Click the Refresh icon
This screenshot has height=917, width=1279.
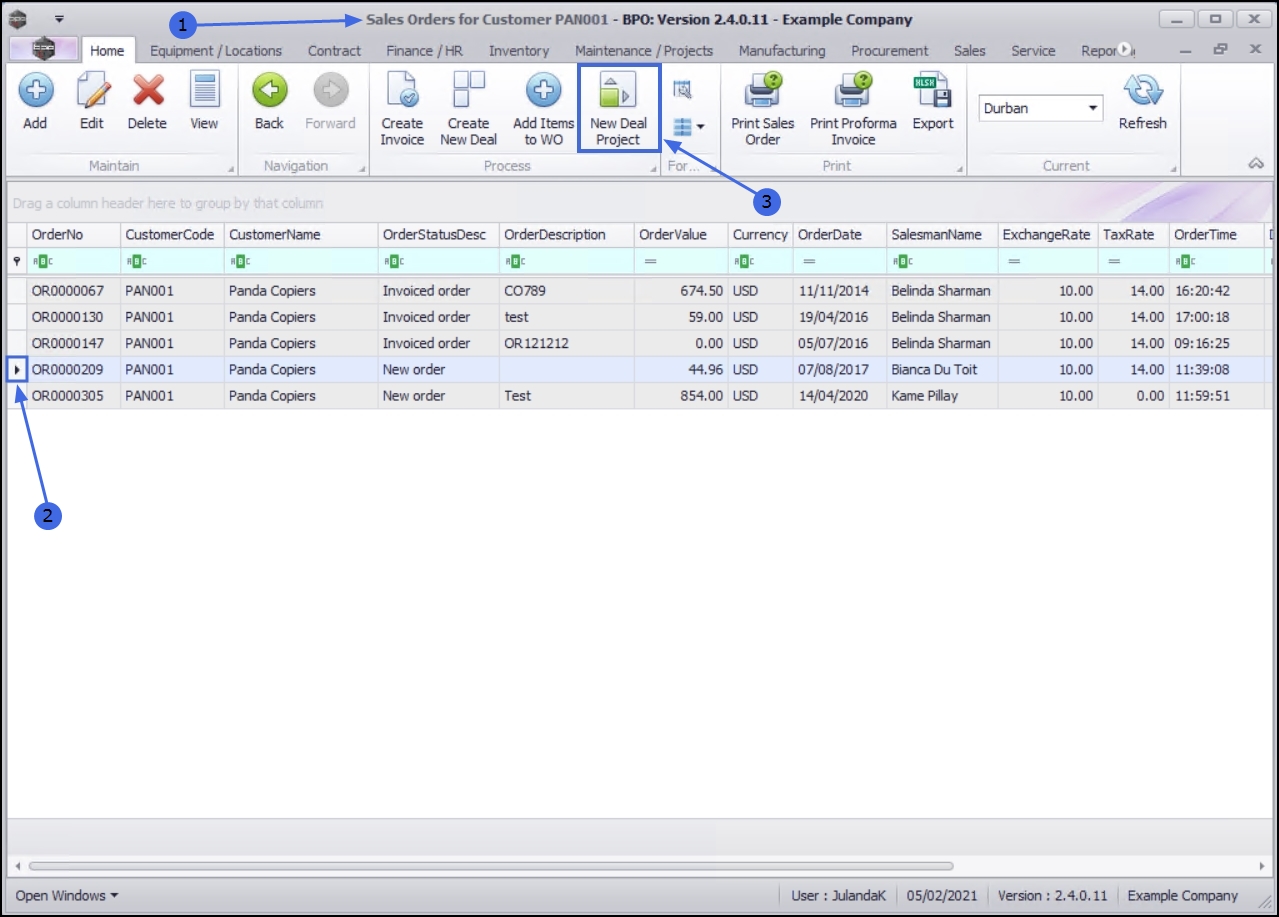1142,91
